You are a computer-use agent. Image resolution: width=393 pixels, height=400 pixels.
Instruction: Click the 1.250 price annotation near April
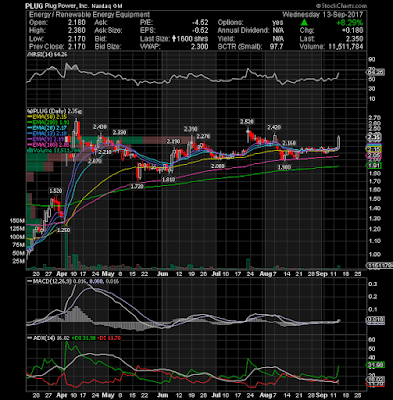63,230
